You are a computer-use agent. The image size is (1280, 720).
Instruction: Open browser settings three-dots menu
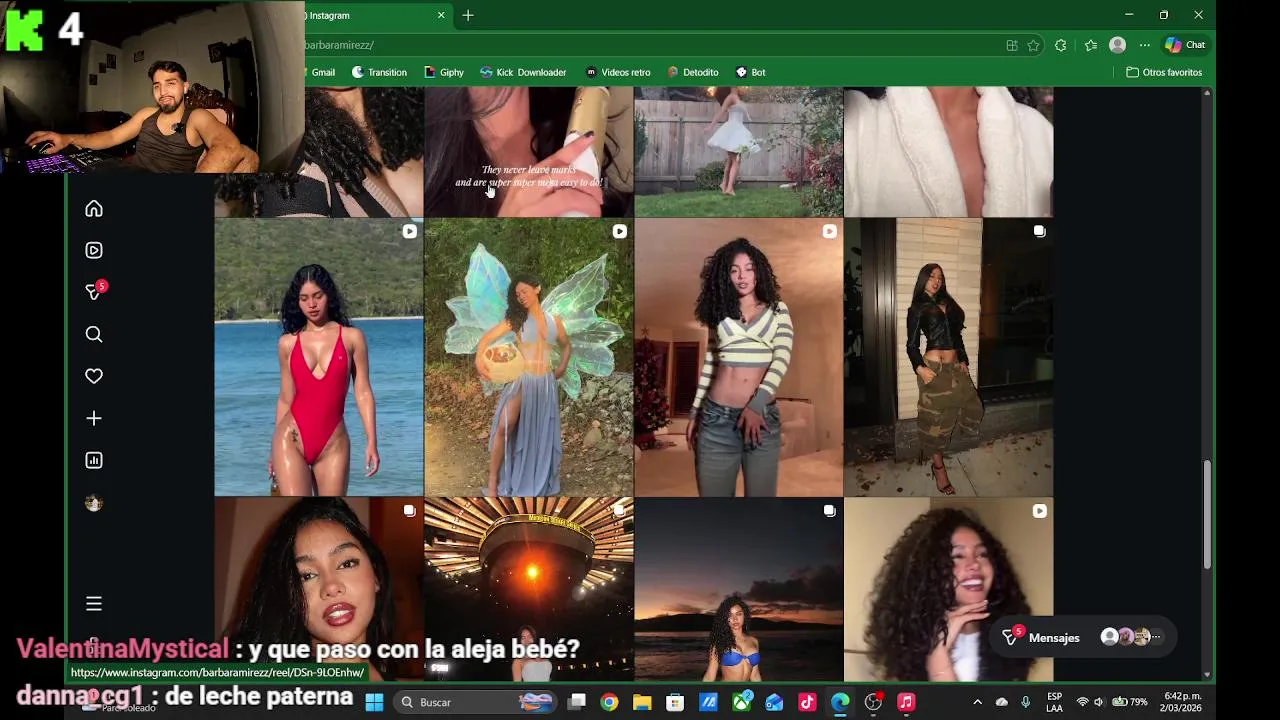coord(1145,45)
